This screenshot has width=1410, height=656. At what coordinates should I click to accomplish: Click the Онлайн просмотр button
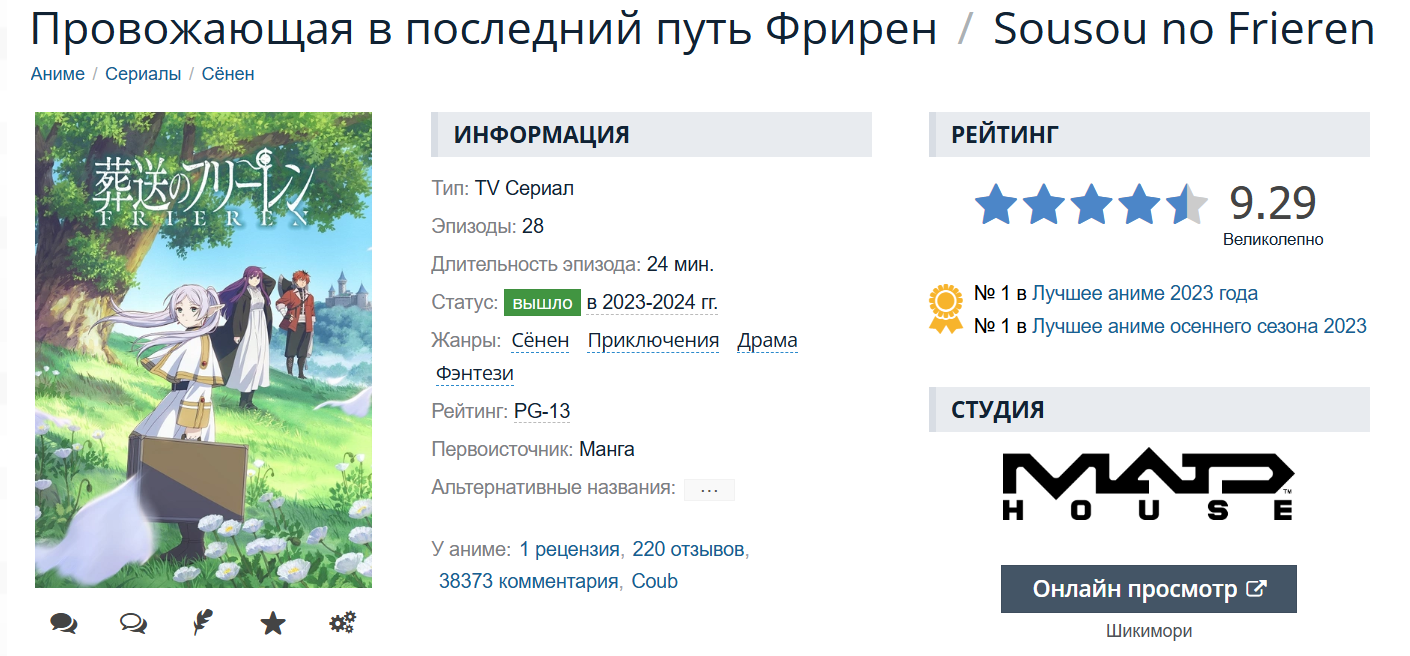point(1149,589)
